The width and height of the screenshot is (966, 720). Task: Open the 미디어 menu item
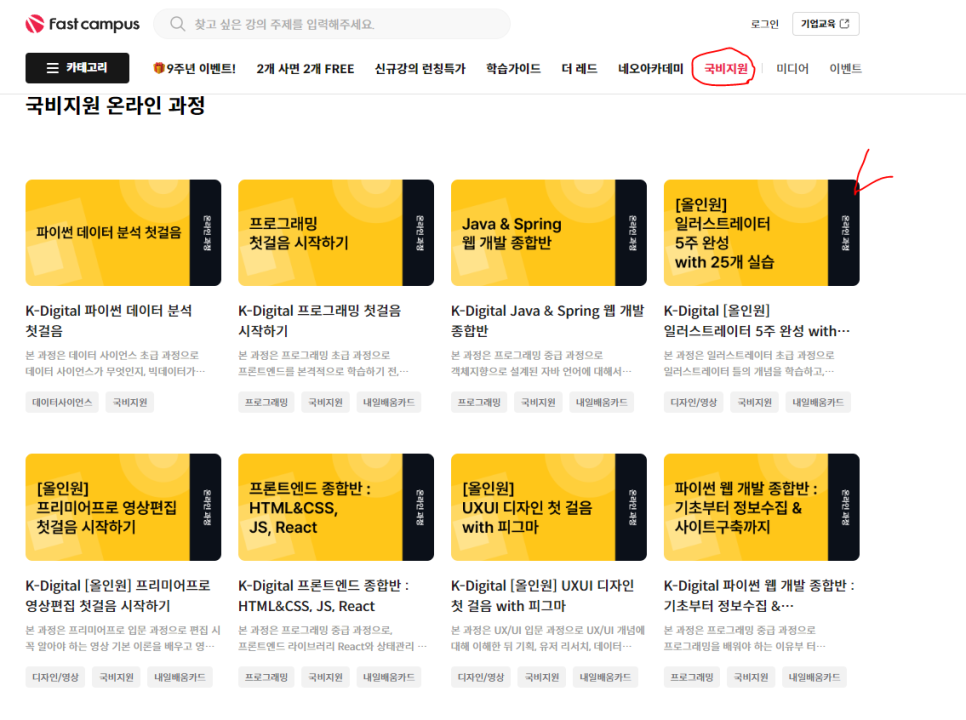(792, 68)
